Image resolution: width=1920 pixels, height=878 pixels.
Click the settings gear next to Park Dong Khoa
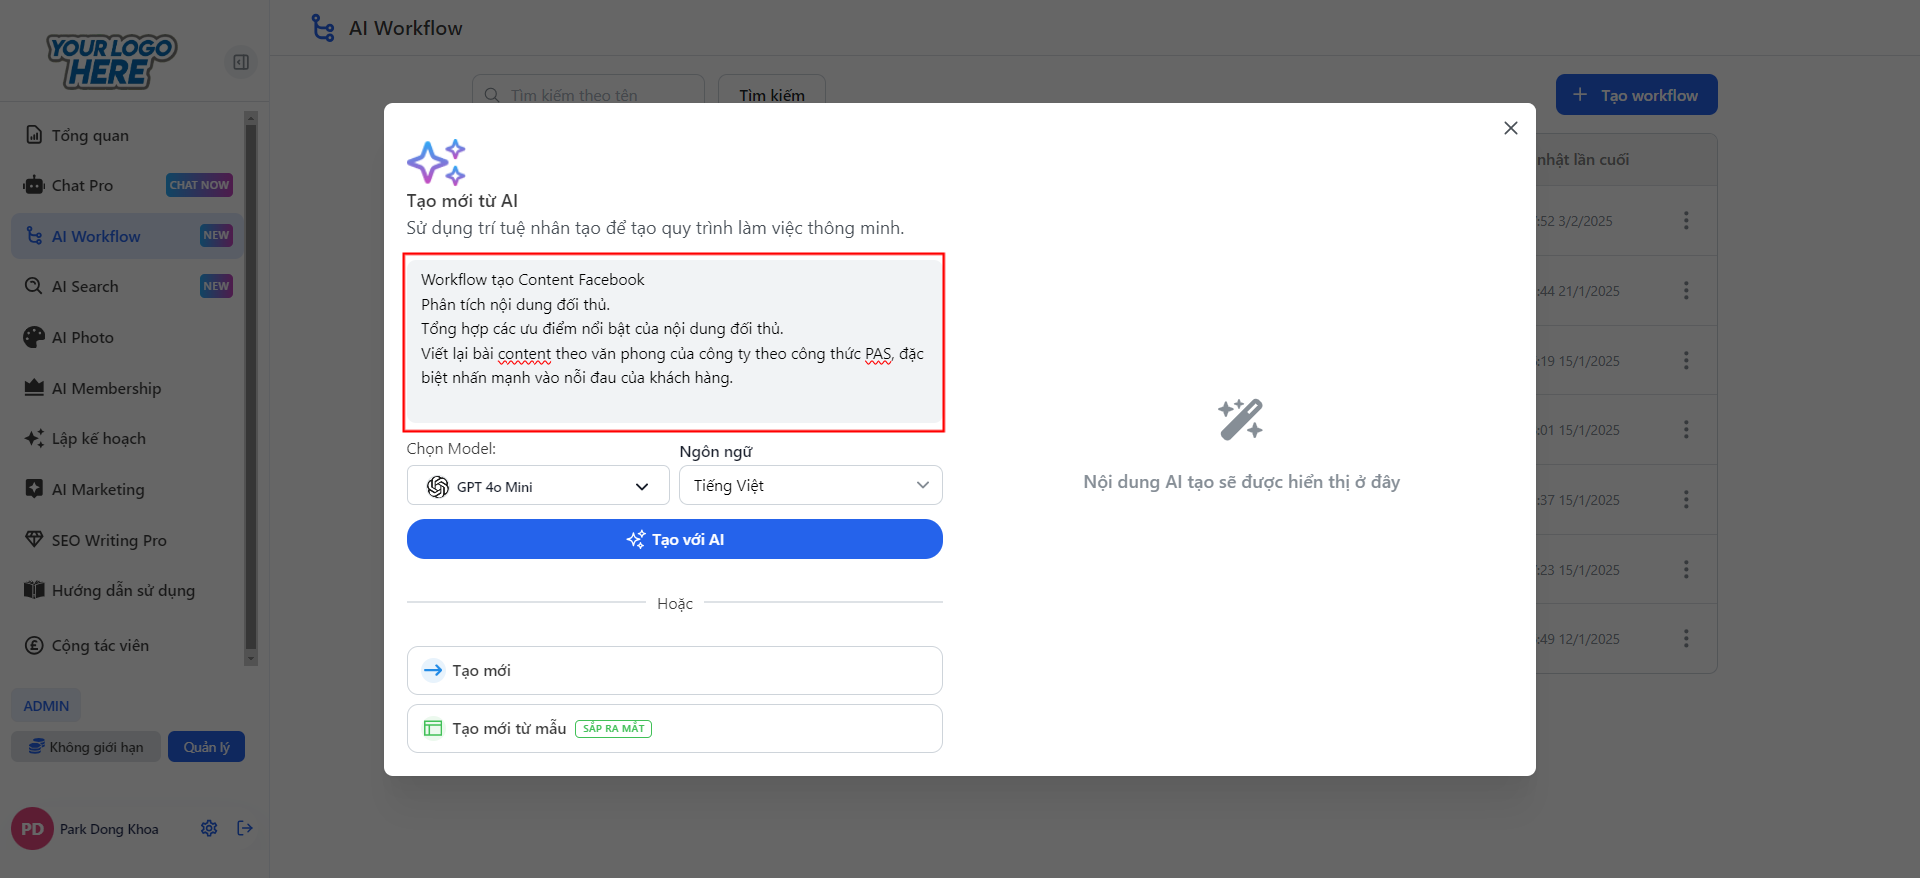209,828
